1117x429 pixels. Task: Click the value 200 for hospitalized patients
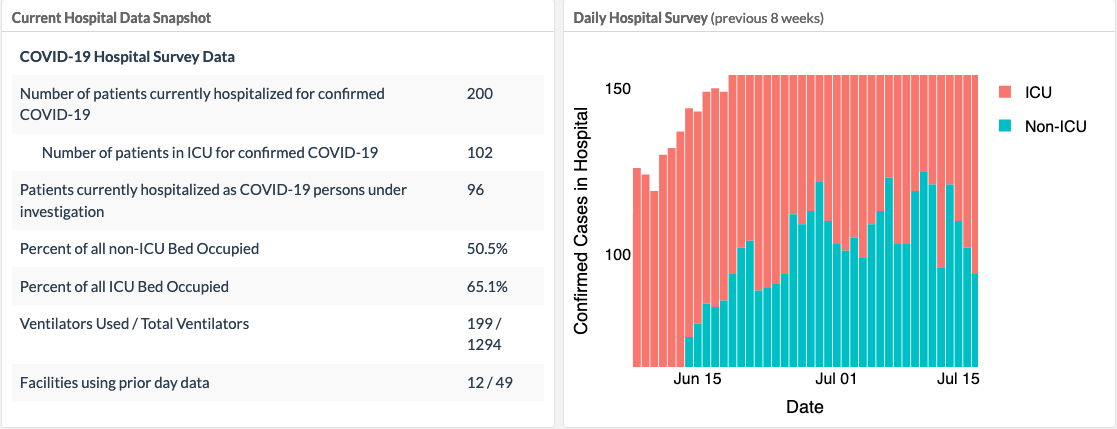[480, 93]
